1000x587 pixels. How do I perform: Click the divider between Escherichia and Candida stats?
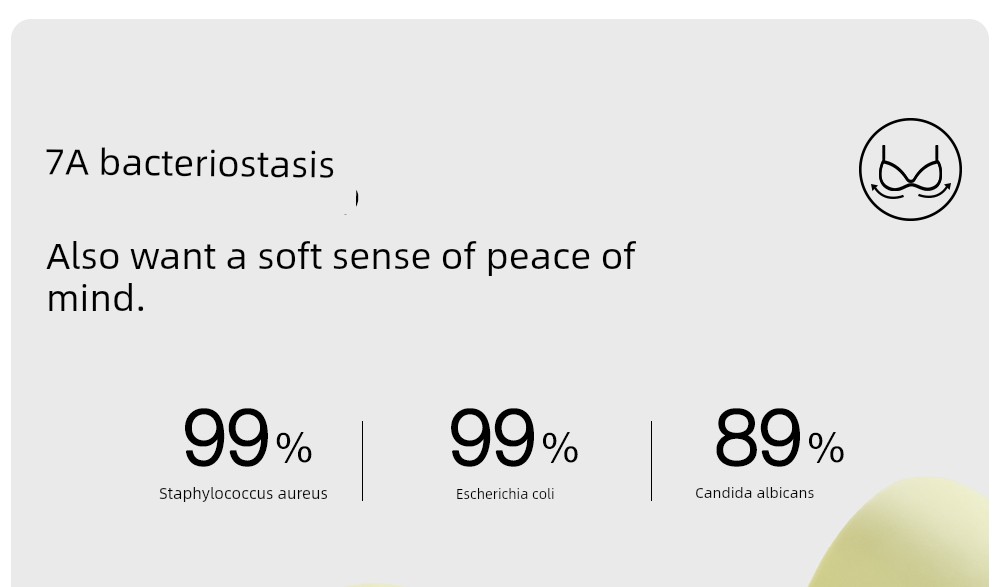pos(651,461)
